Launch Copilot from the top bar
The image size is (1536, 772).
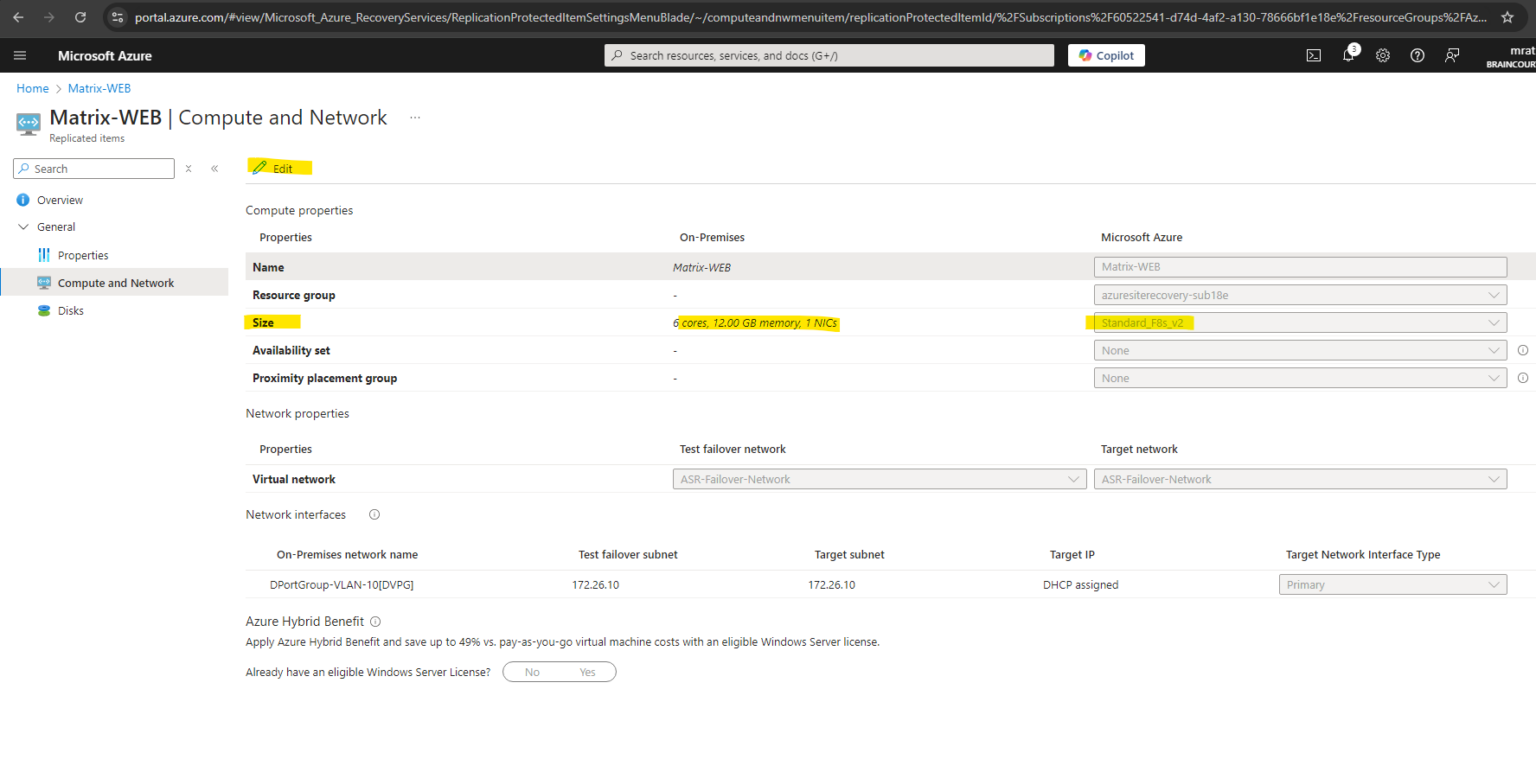[x=1106, y=55]
